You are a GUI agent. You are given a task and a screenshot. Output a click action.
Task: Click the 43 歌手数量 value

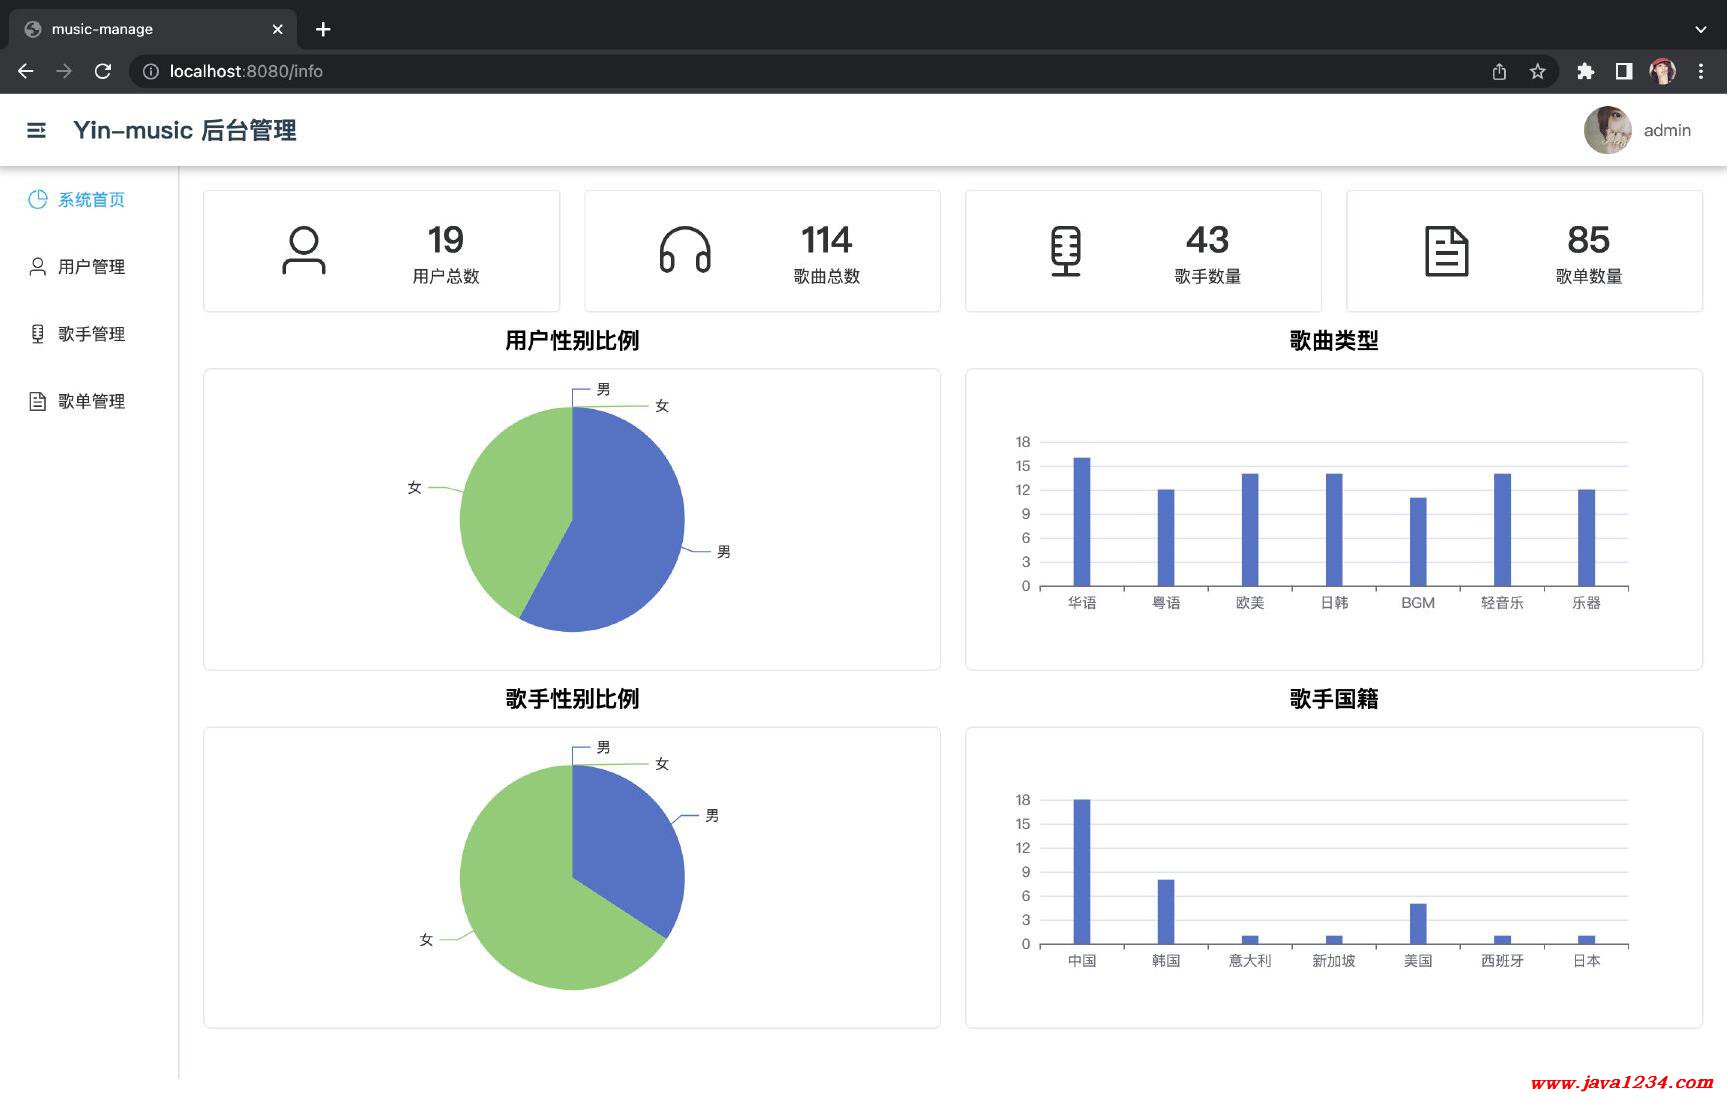(x=1208, y=240)
